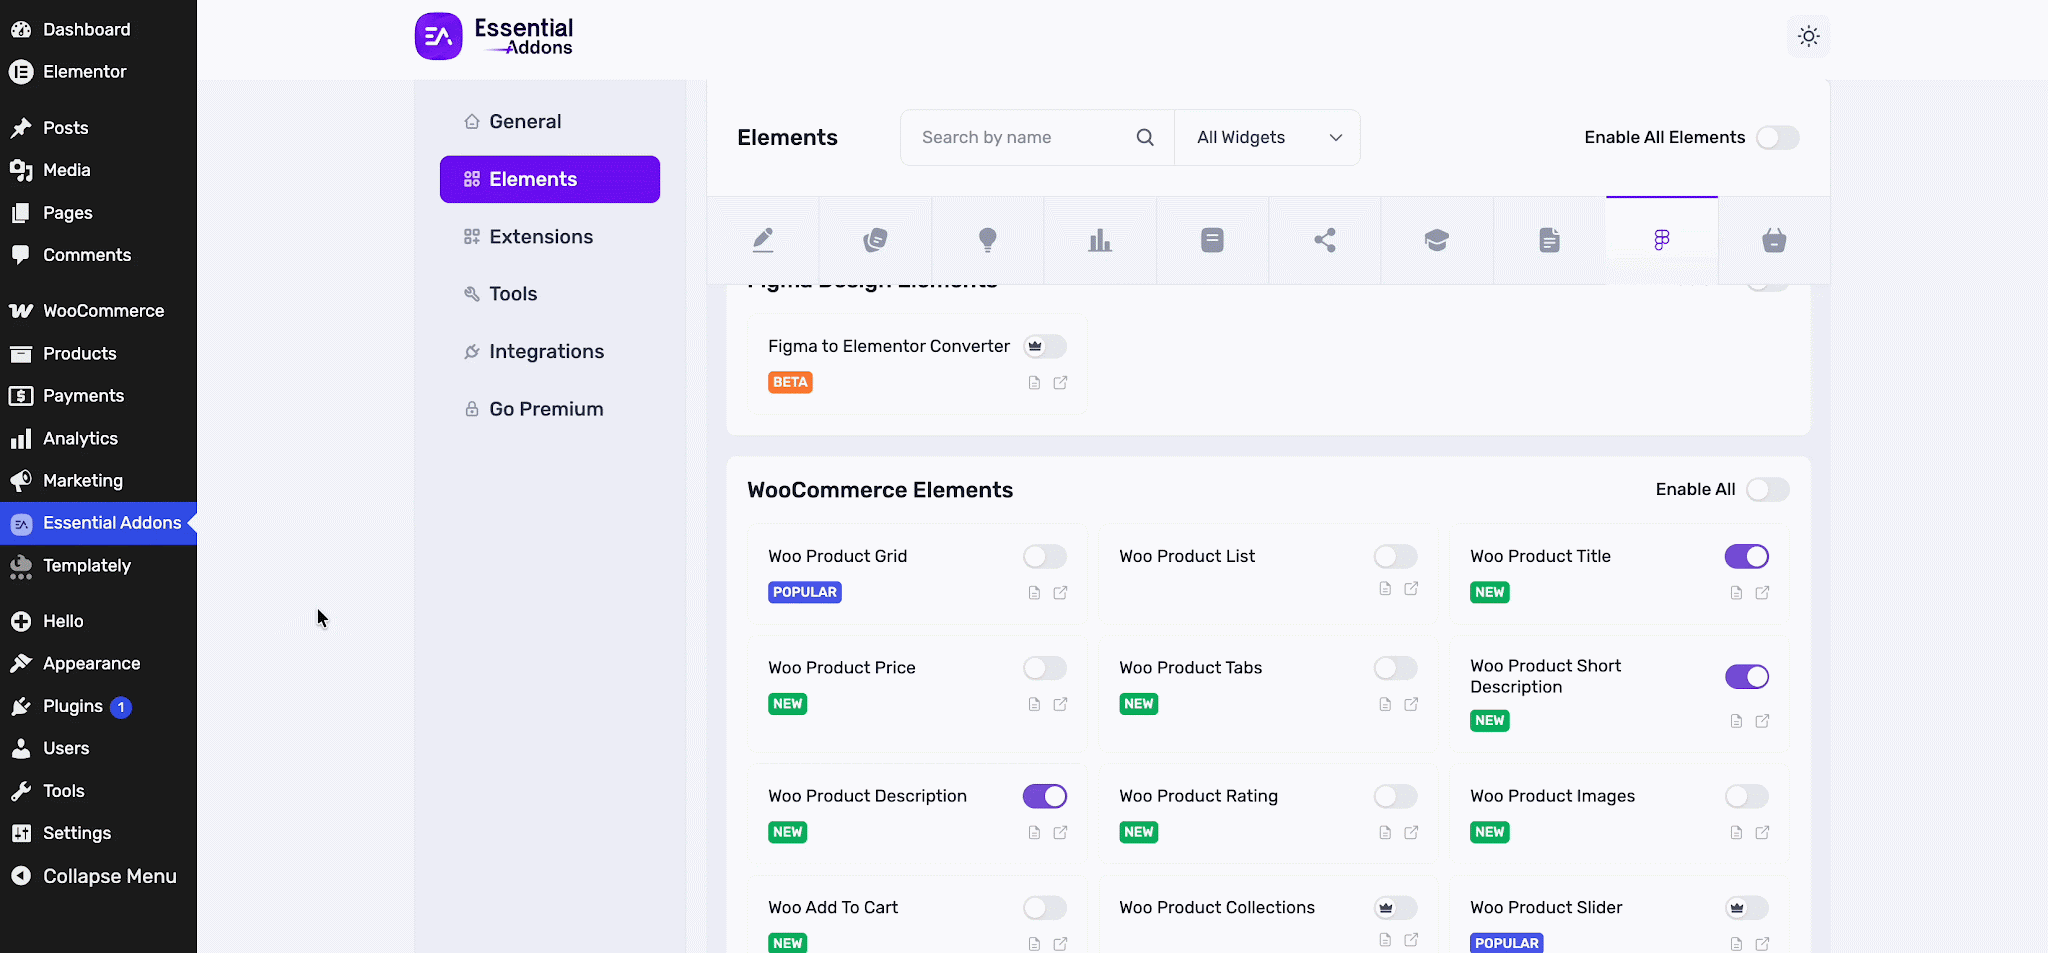Open the Integrations sidebar tab
2048x953 pixels.
550,352
